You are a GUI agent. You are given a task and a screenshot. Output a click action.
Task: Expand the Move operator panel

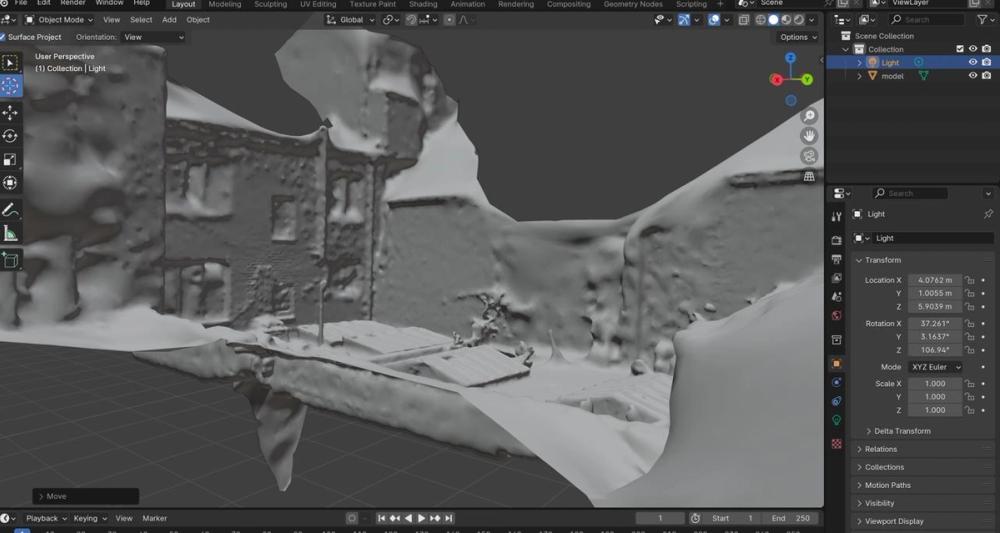click(x=85, y=496)
